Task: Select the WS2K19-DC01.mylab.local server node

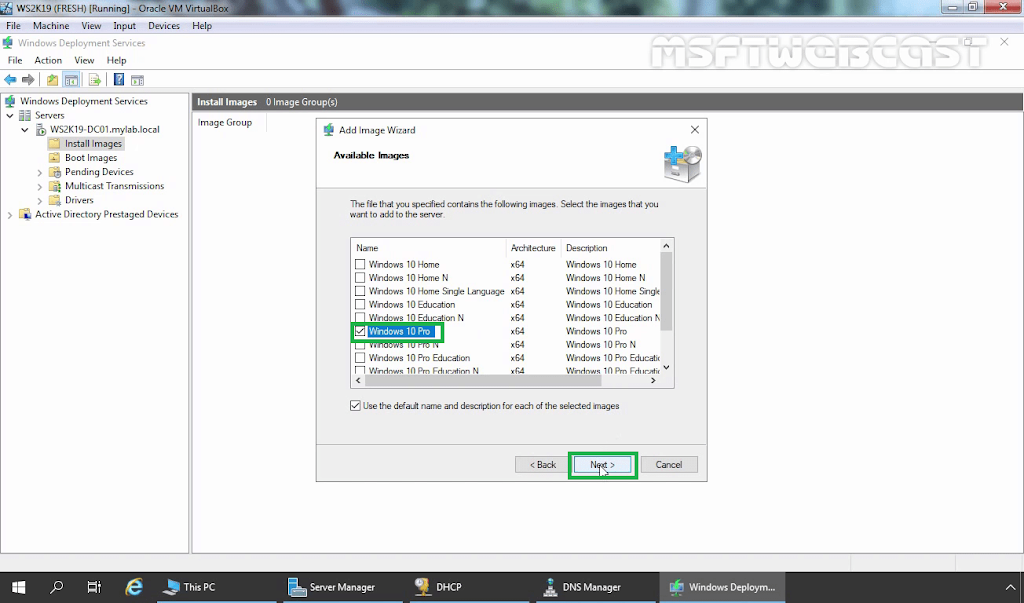Action: point(104,129)
